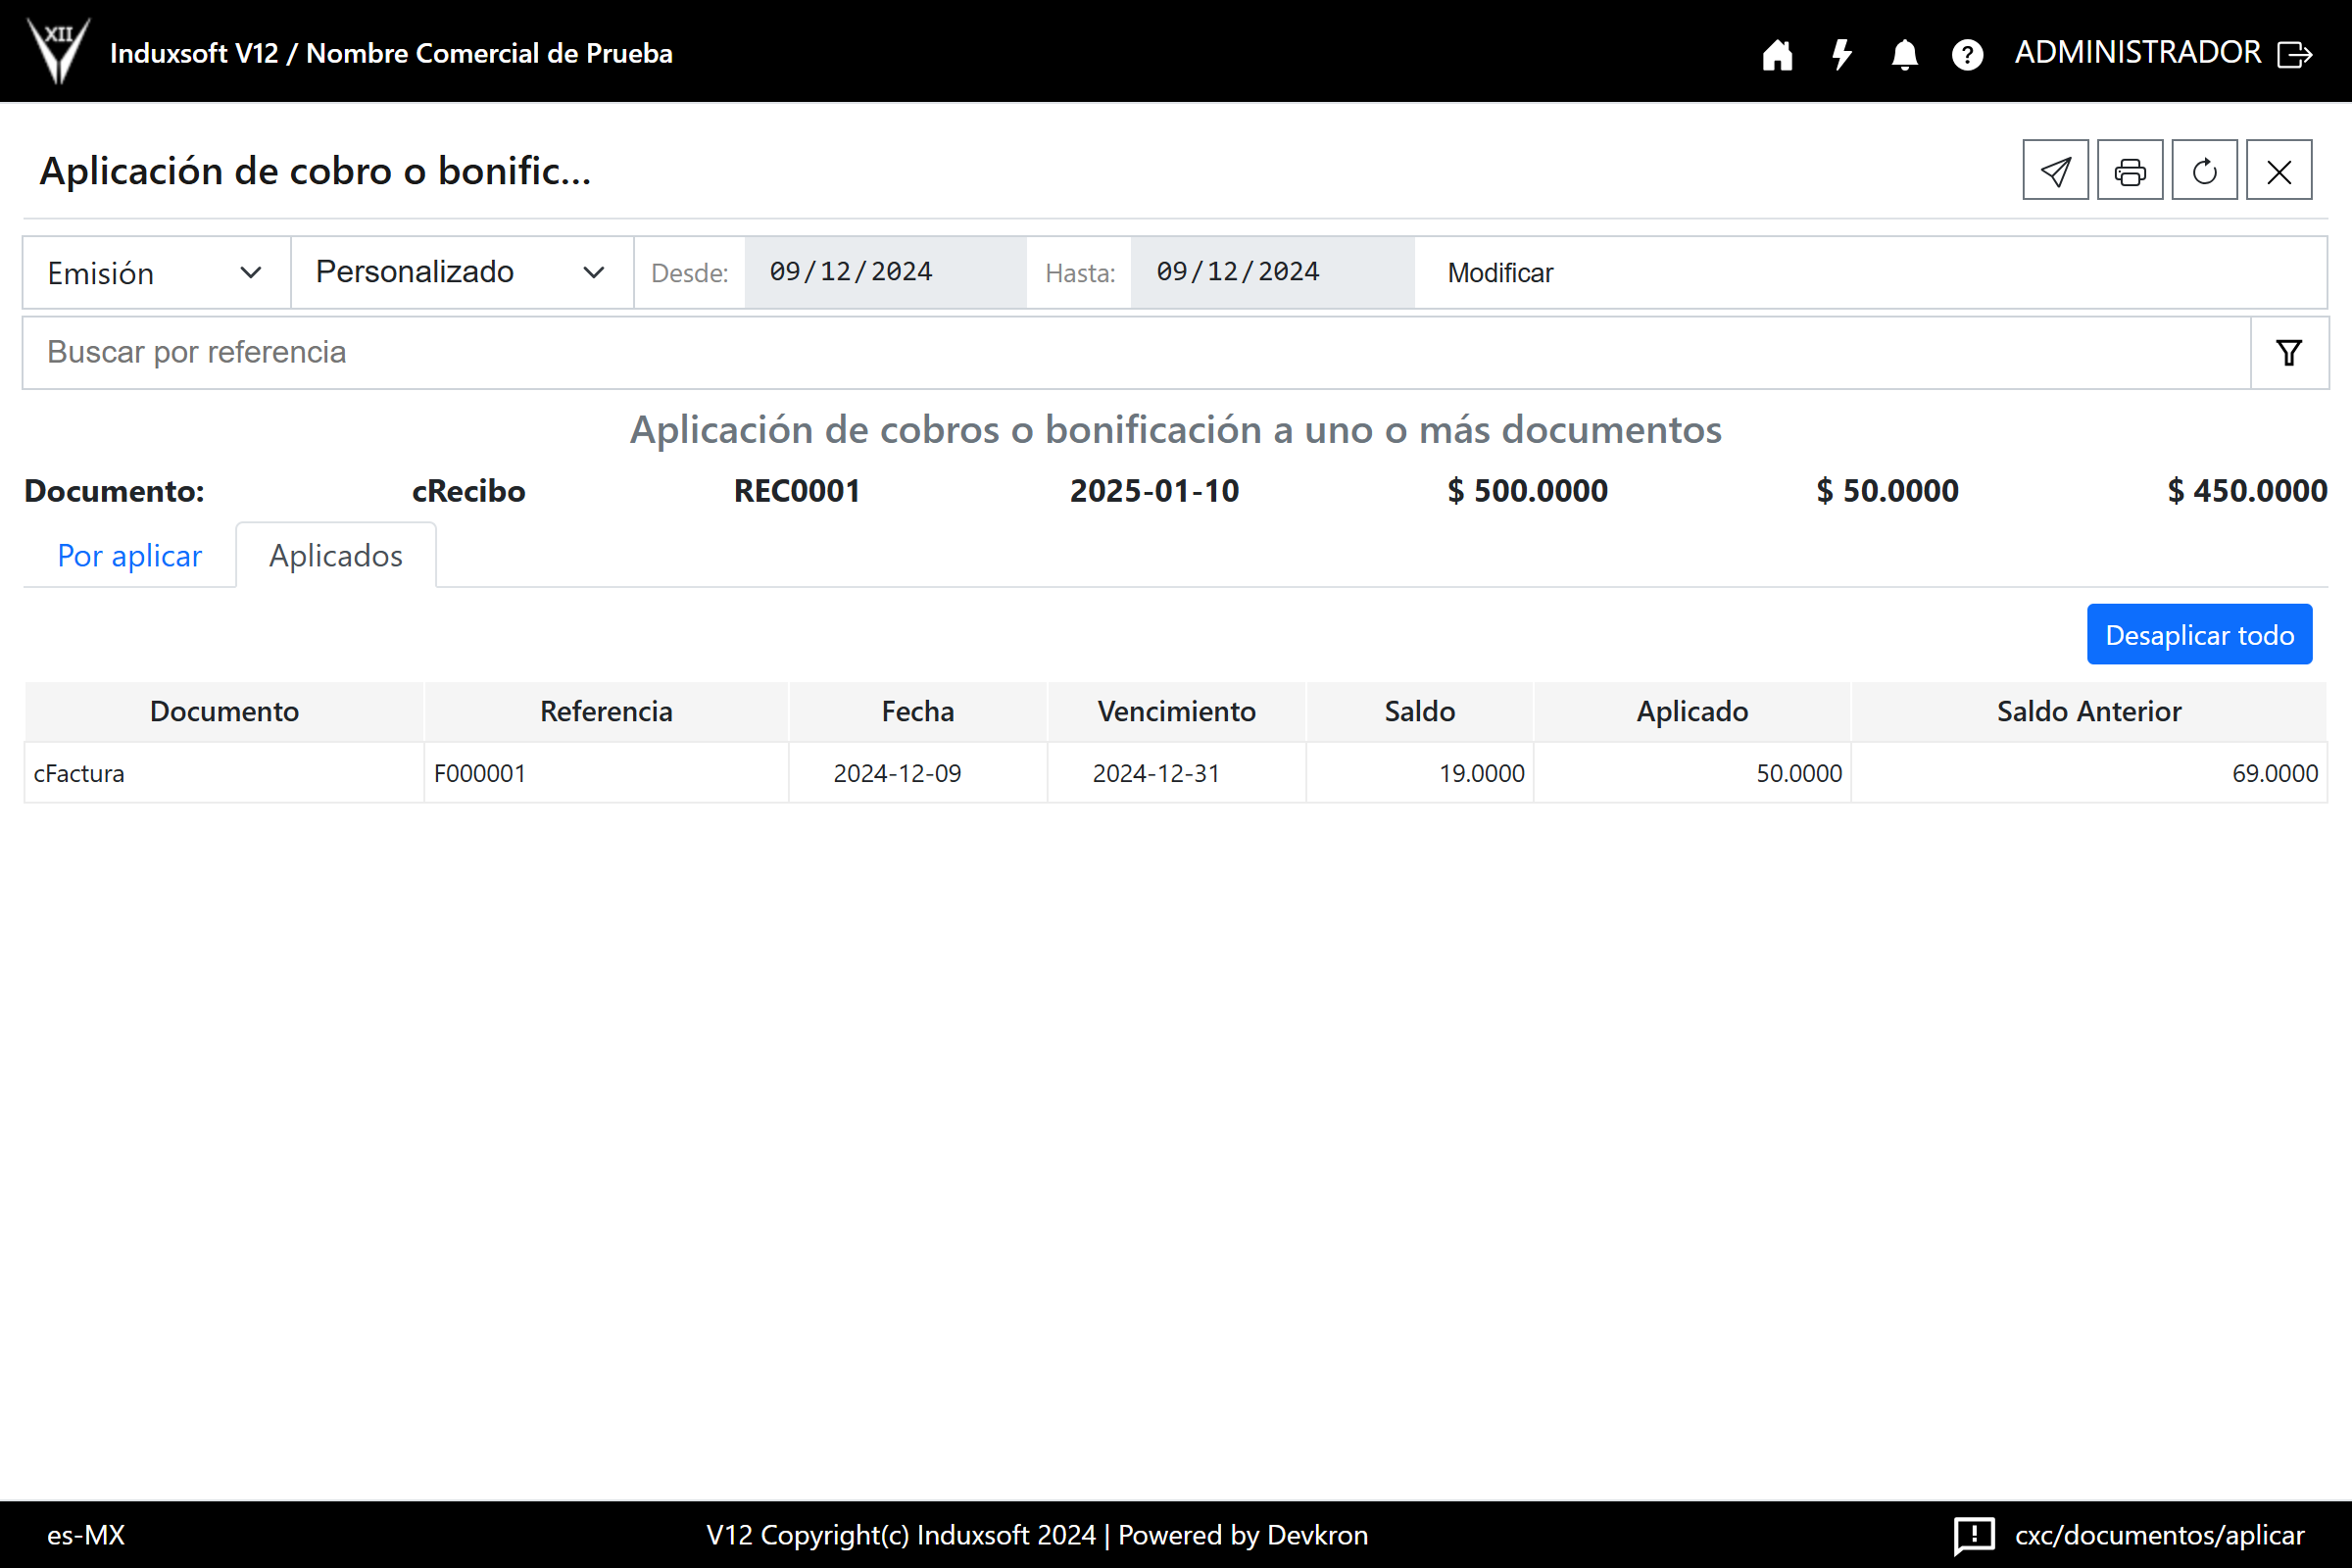Open notifications bell

click(x=1904, y=54)
